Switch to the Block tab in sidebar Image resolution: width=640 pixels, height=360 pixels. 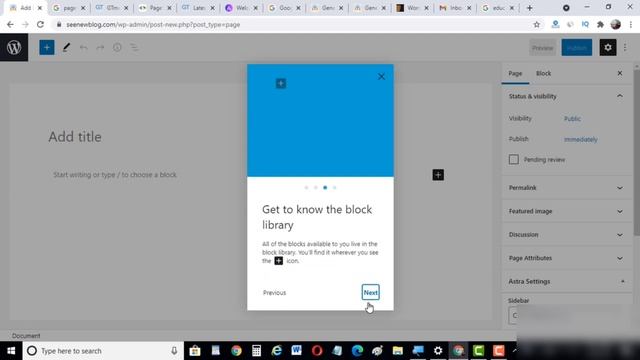click(543, 73)
